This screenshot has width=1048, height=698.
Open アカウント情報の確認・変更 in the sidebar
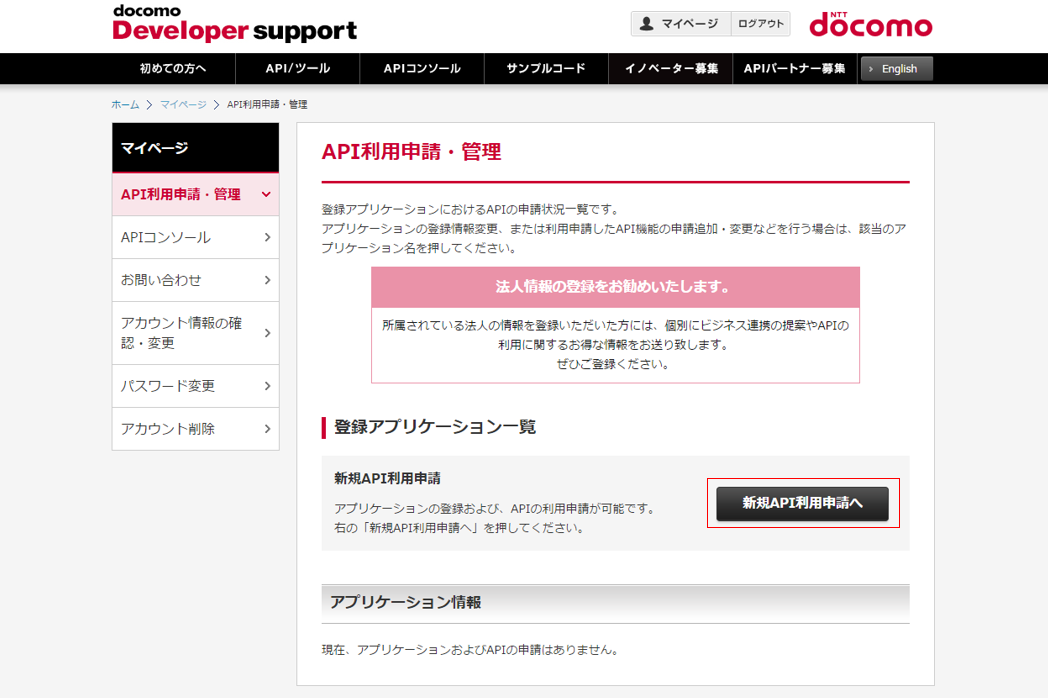[x=195, y=333]
